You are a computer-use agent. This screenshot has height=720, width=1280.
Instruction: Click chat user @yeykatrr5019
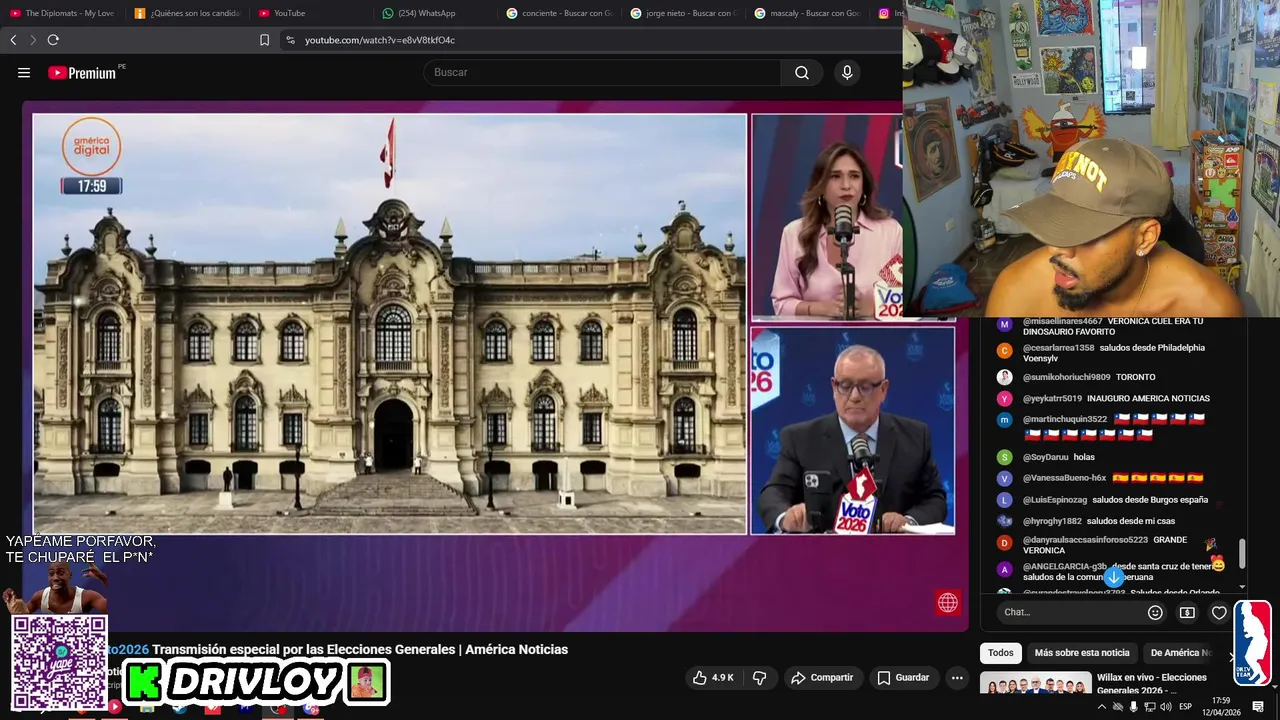(x=1052, y=398)
